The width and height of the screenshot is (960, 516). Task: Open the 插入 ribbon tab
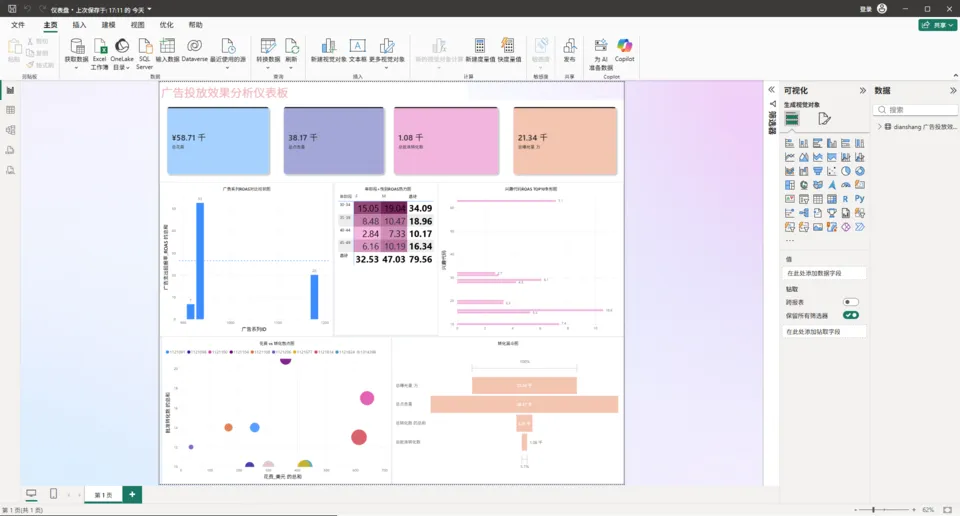(80, 25)
